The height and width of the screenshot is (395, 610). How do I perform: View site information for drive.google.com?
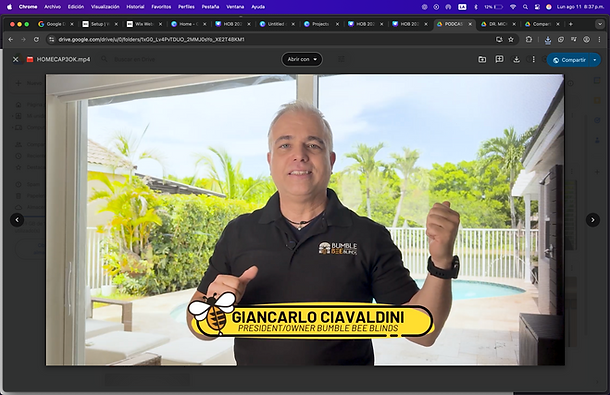51,39
